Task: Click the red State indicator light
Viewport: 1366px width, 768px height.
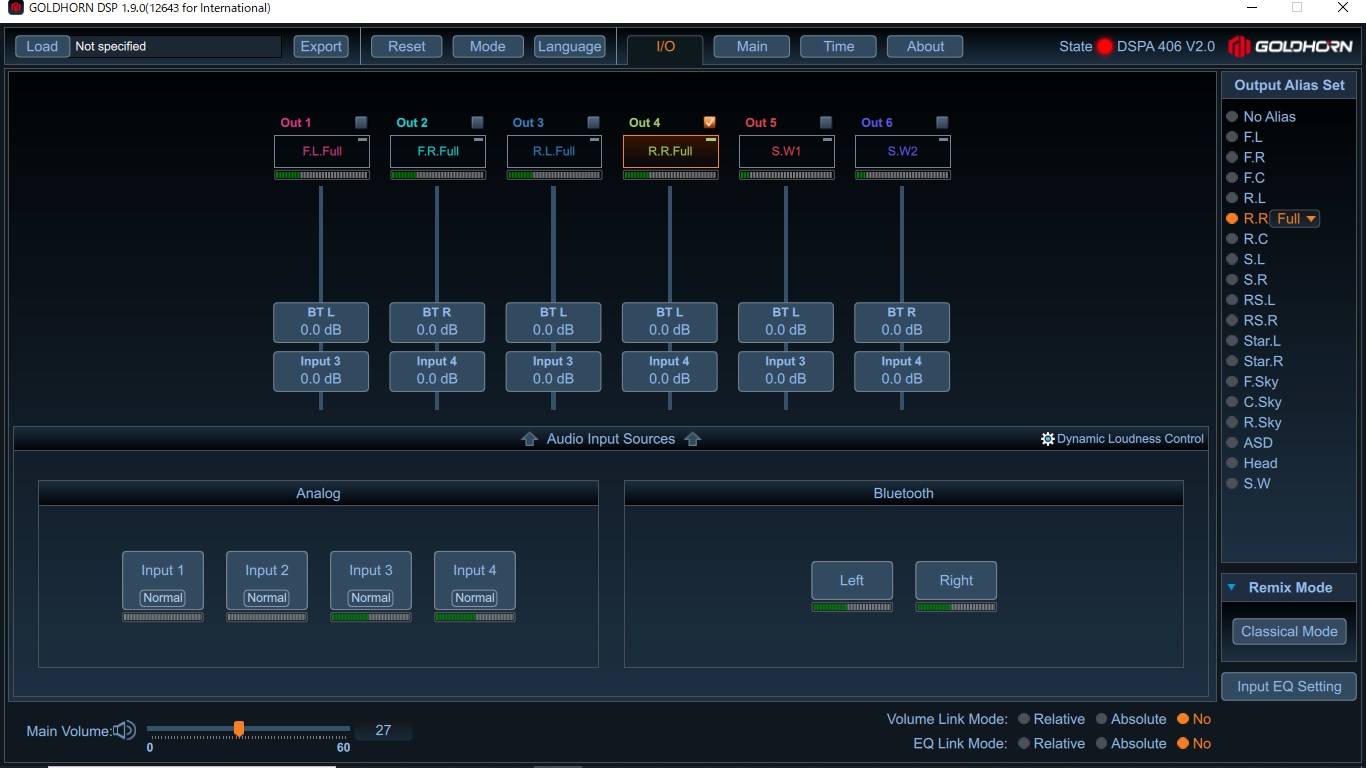Action: click(x=1104, y=46)
